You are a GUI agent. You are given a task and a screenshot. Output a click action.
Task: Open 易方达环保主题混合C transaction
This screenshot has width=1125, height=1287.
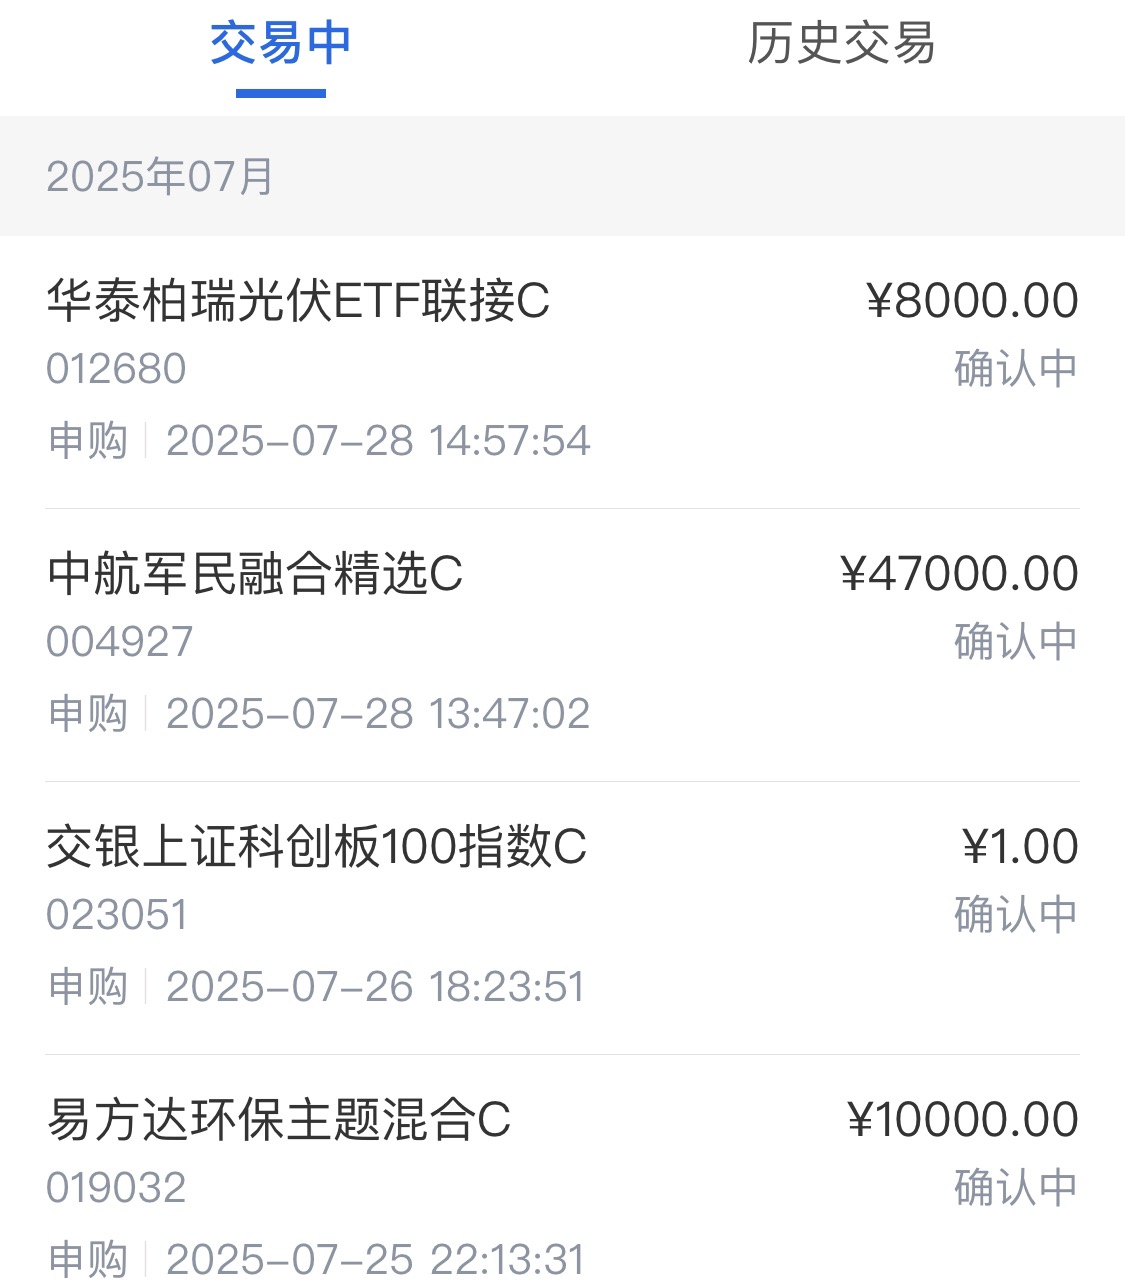coord(562,1171)
